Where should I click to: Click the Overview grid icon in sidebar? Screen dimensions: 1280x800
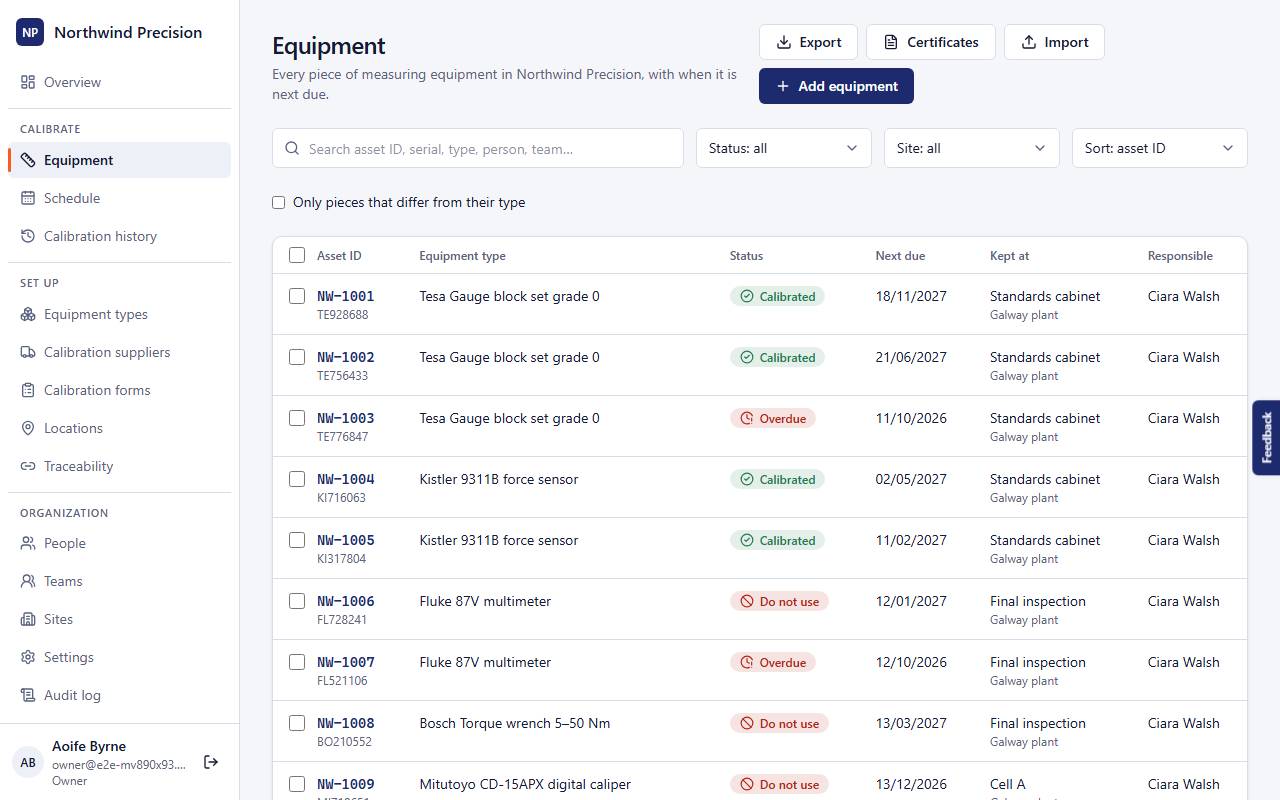(x=28, y=82)
